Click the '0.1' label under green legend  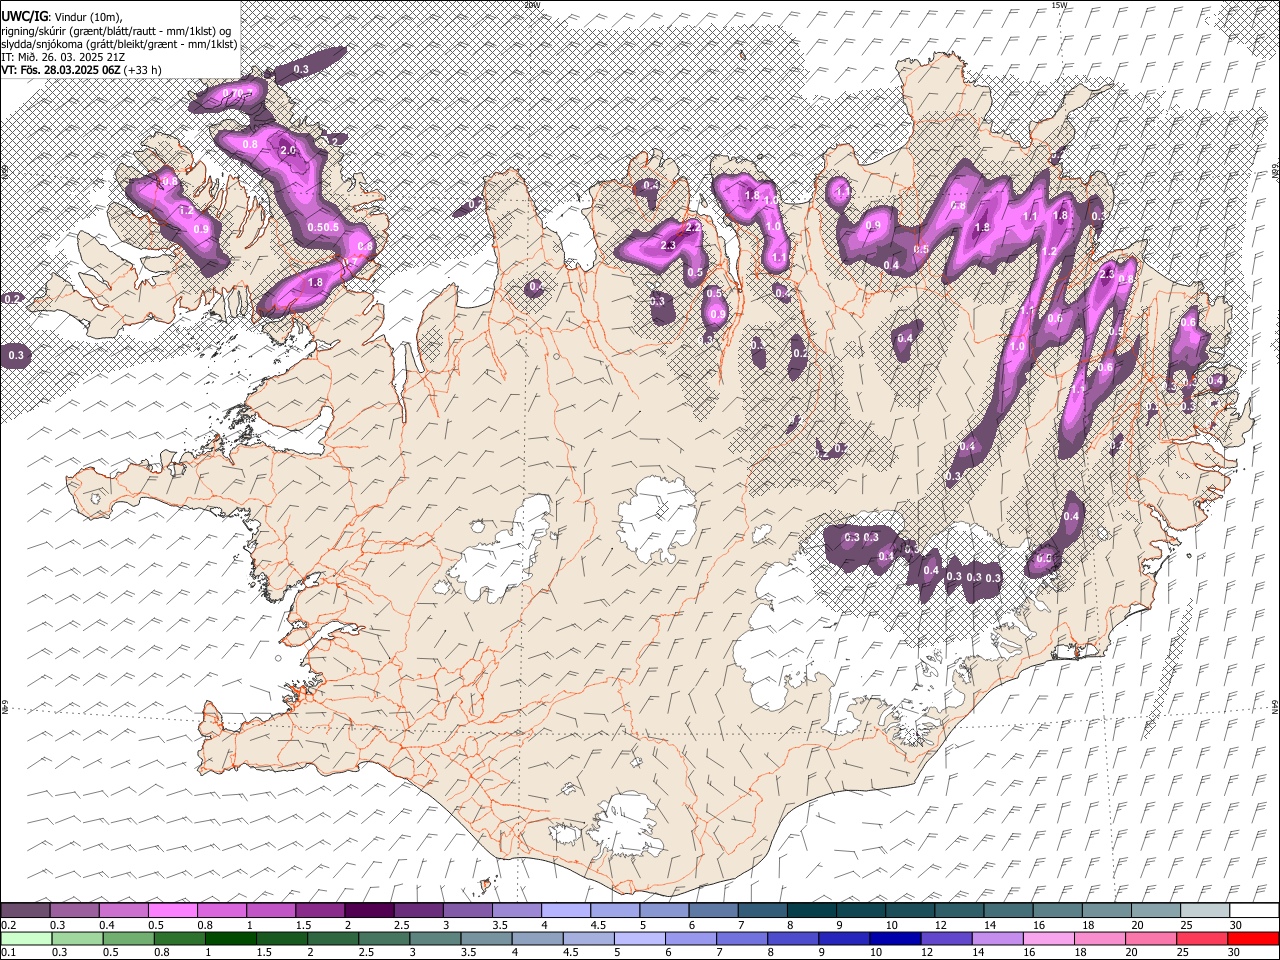(x=9, y=952)
